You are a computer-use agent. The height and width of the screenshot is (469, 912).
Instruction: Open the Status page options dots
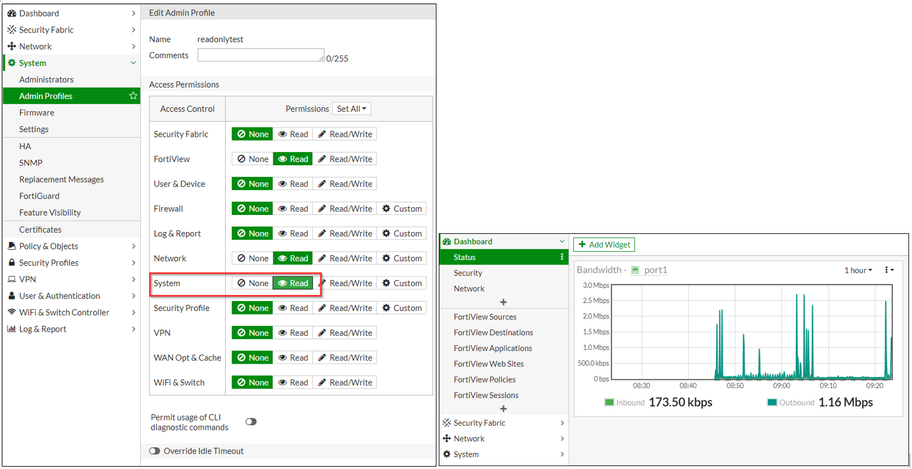pos(562,257)
